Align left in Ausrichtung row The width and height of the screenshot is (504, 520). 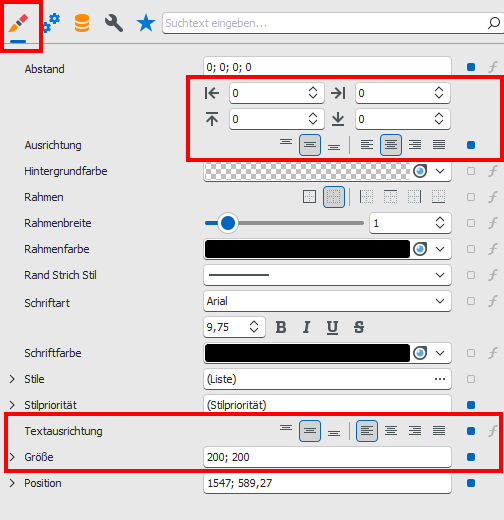click(367, 145)
